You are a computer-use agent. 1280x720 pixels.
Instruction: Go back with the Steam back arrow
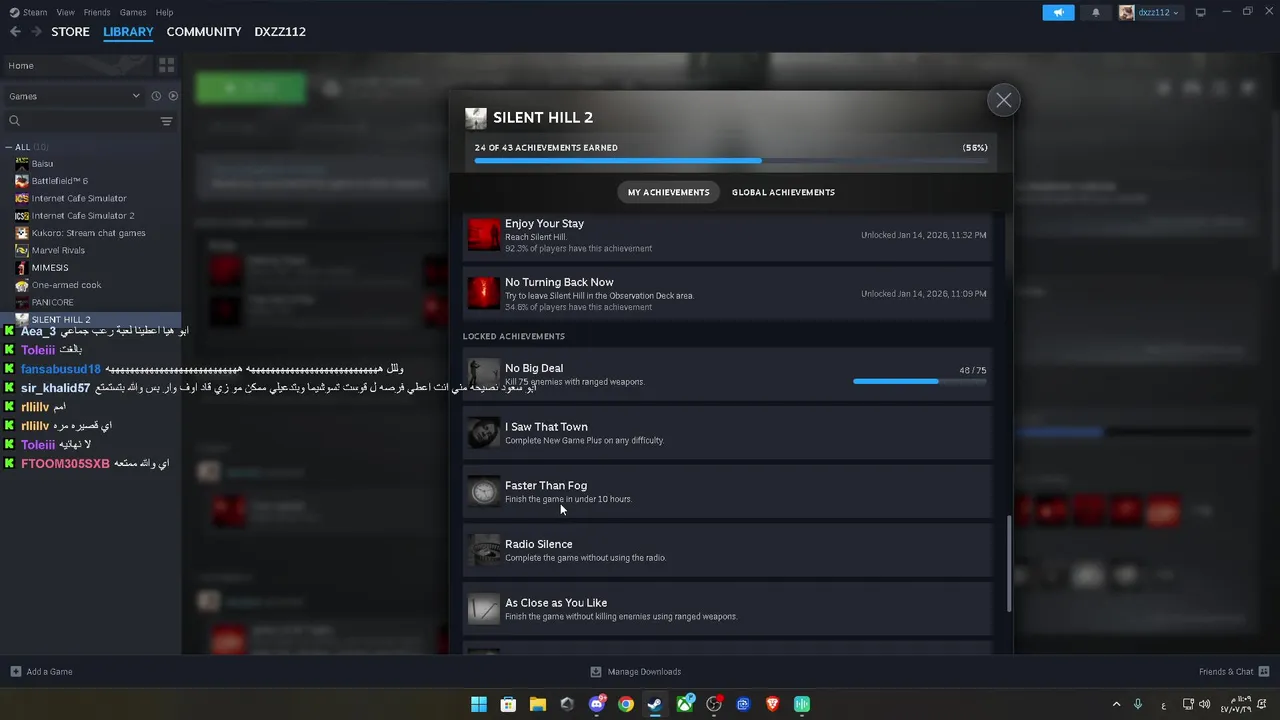click(15, 32)
